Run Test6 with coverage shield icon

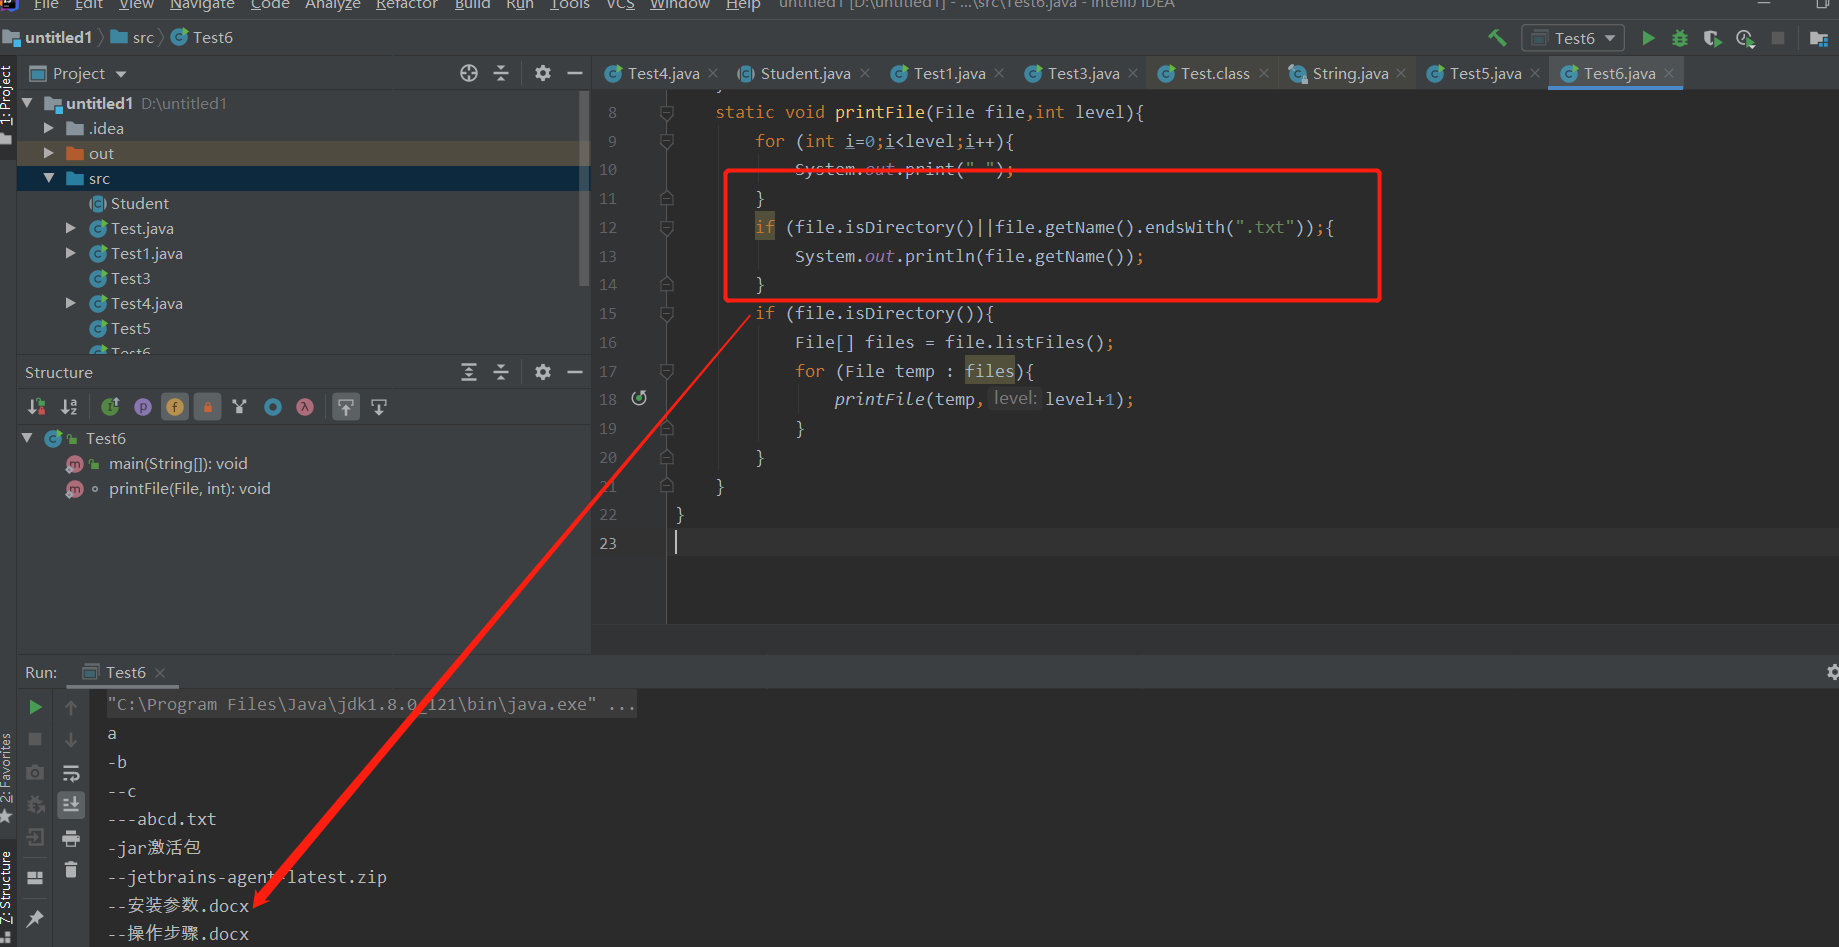(x=1713, y=38)
